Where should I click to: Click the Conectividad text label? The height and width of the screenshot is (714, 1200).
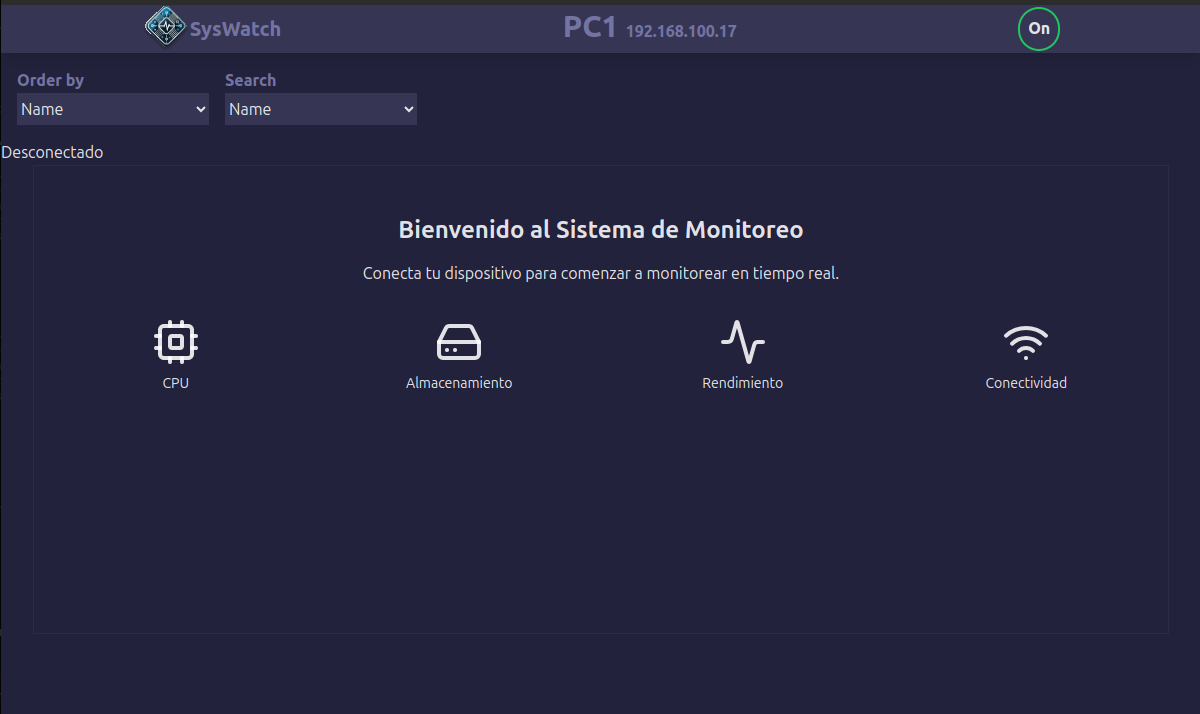point(1026,383)
